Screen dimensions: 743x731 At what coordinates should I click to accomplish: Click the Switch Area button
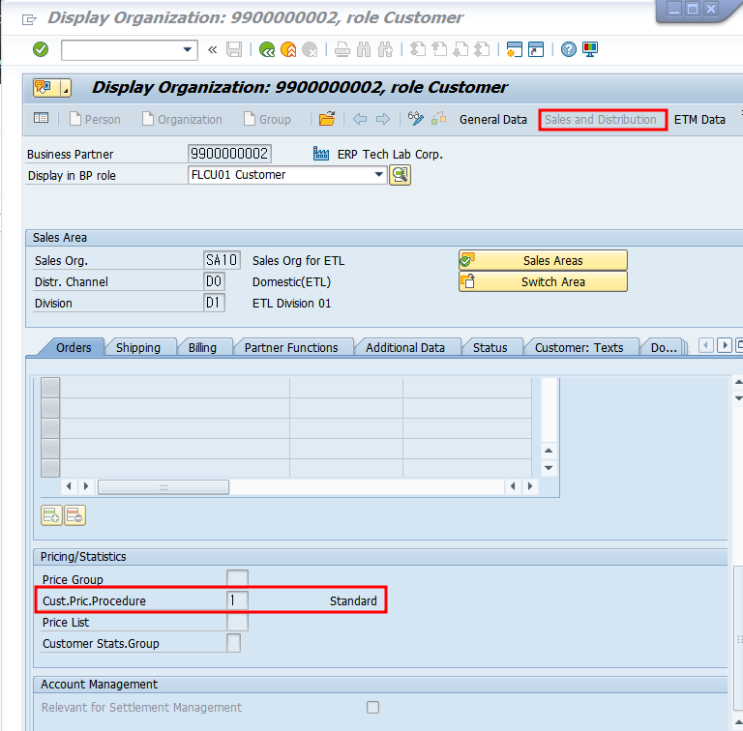point(543,281)
